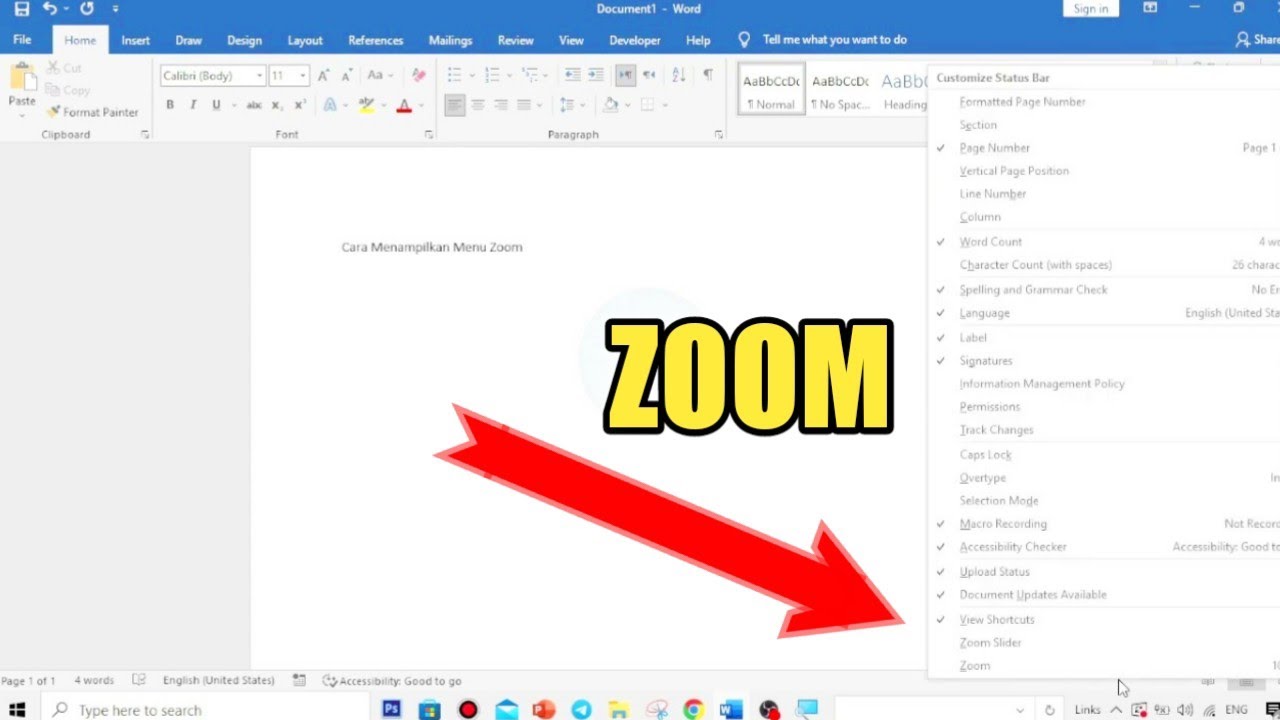Click the Paste clipboard icon

[22, 78]
